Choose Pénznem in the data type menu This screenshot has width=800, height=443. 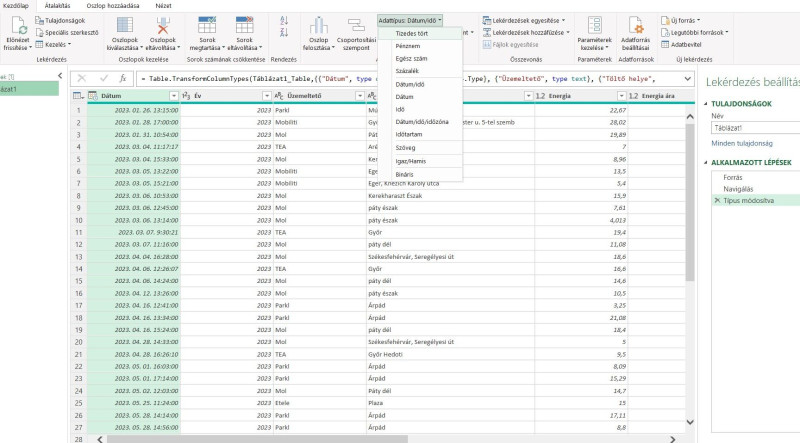click(420, 46)
